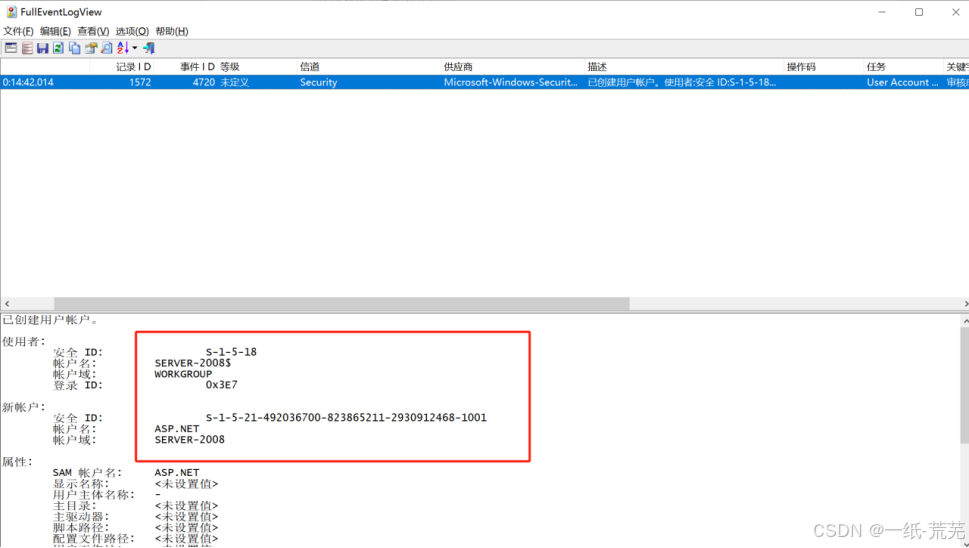Sort by the 供应商 column header
The image size is (969, 548).
point(513,67)
